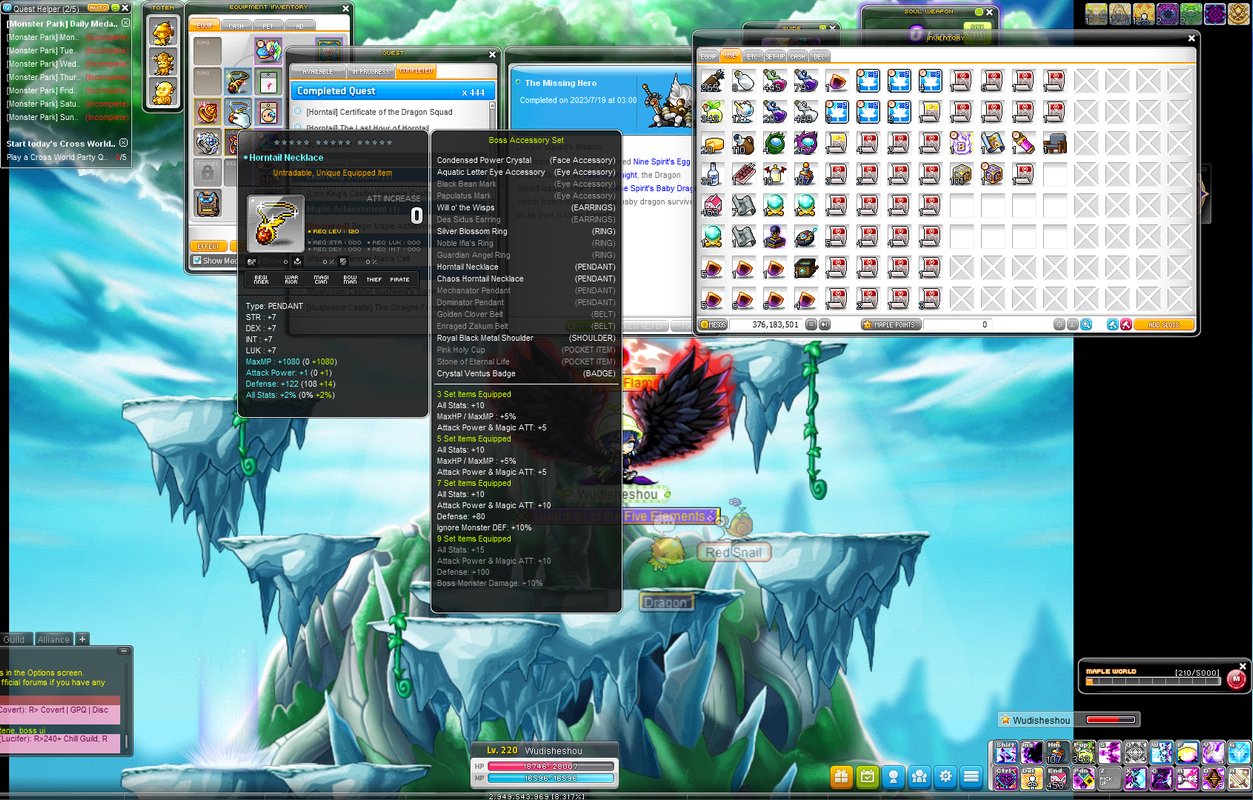This screenshot has width=1253, height=800.
Task: Open the community menu icon
Action: [x=920, y=776]
